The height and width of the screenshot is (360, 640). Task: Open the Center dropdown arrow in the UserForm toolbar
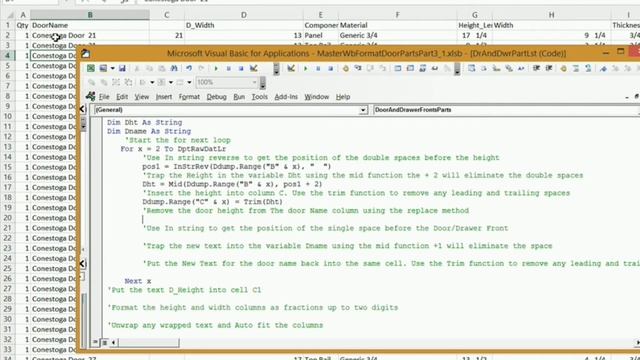(171, 82)
